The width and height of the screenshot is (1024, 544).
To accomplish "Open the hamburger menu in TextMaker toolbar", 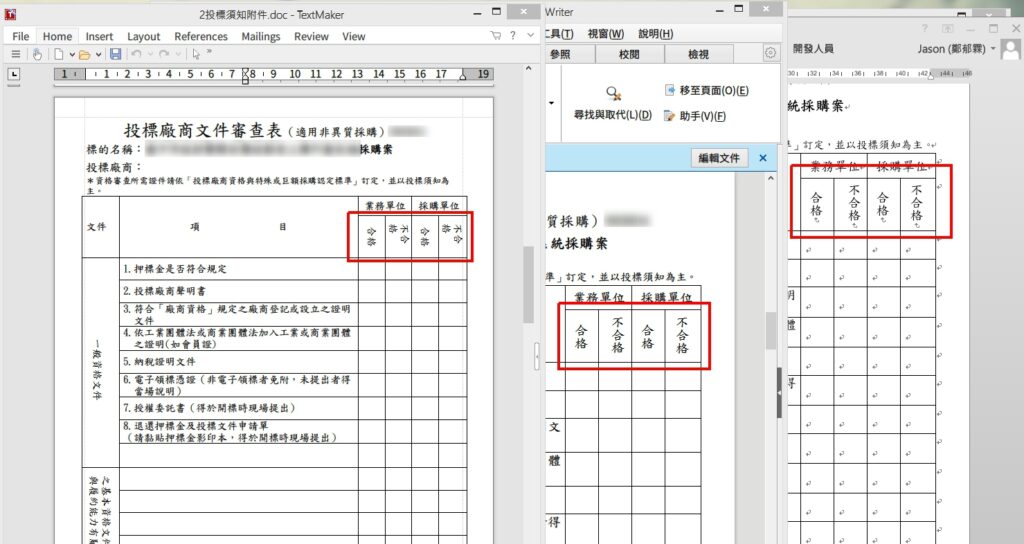I will pos(16,55).
